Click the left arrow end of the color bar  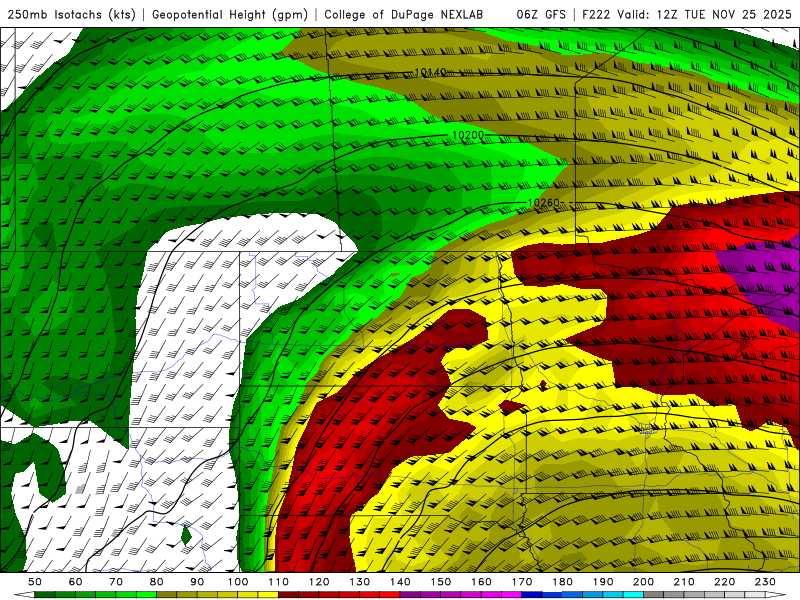24,595
